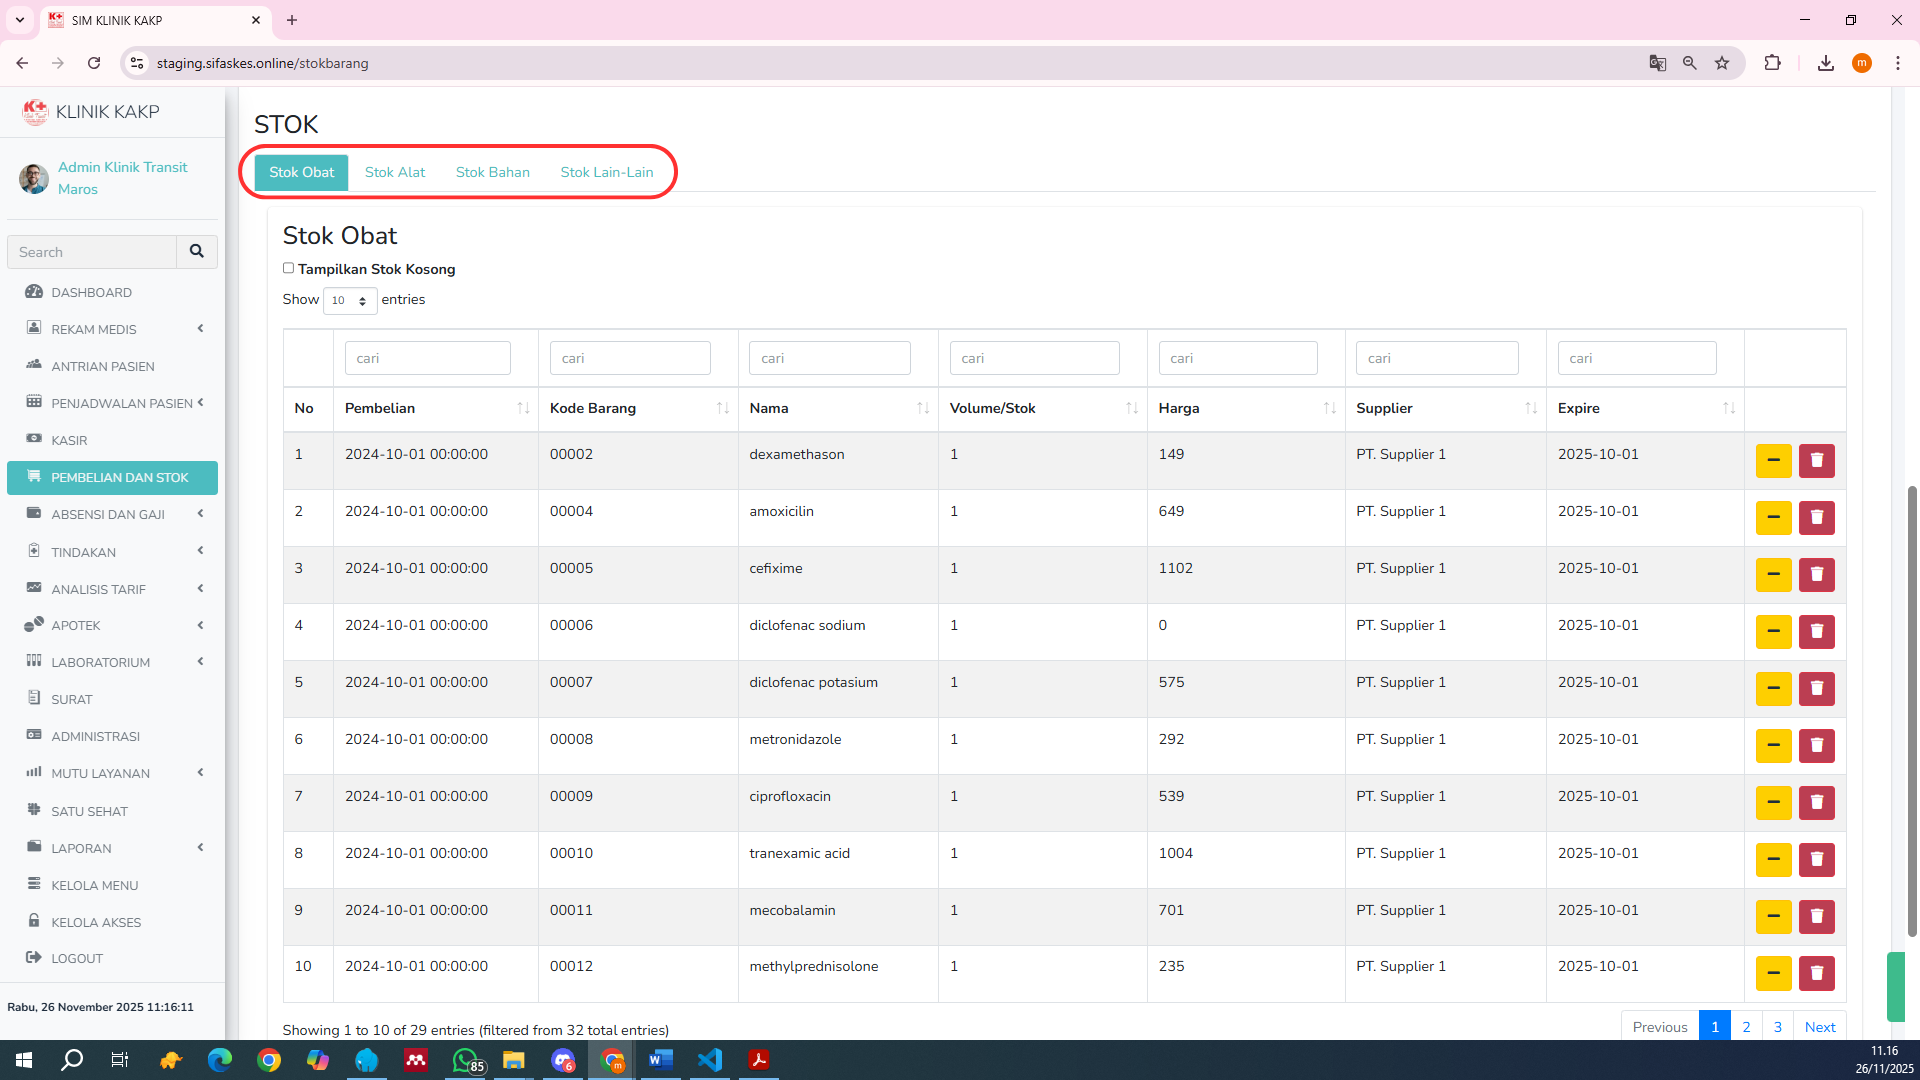Switch to the Stok Alat tab
The width and height of the screenshot is (1920, 1080).
395,172
